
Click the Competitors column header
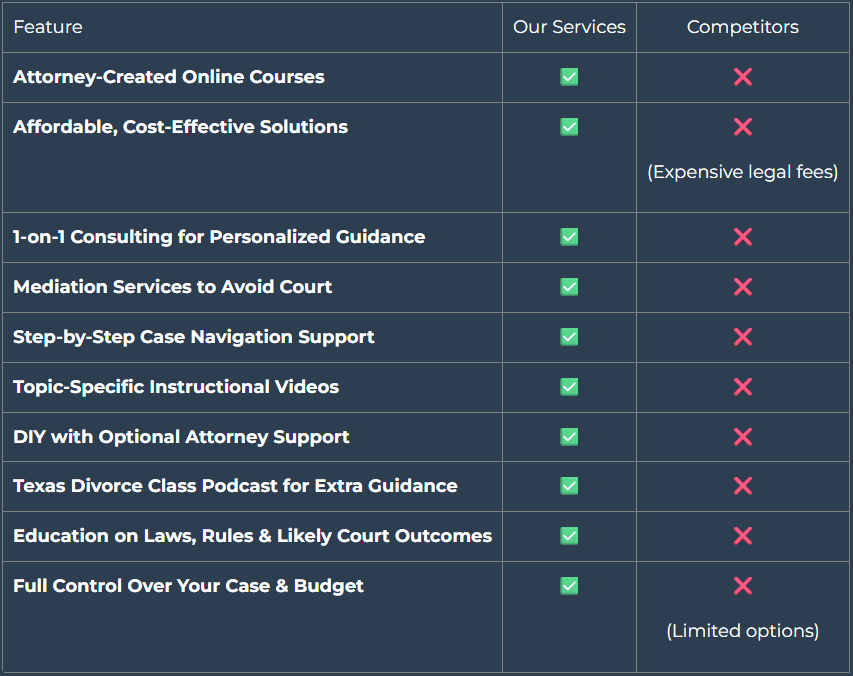(742, 27)
